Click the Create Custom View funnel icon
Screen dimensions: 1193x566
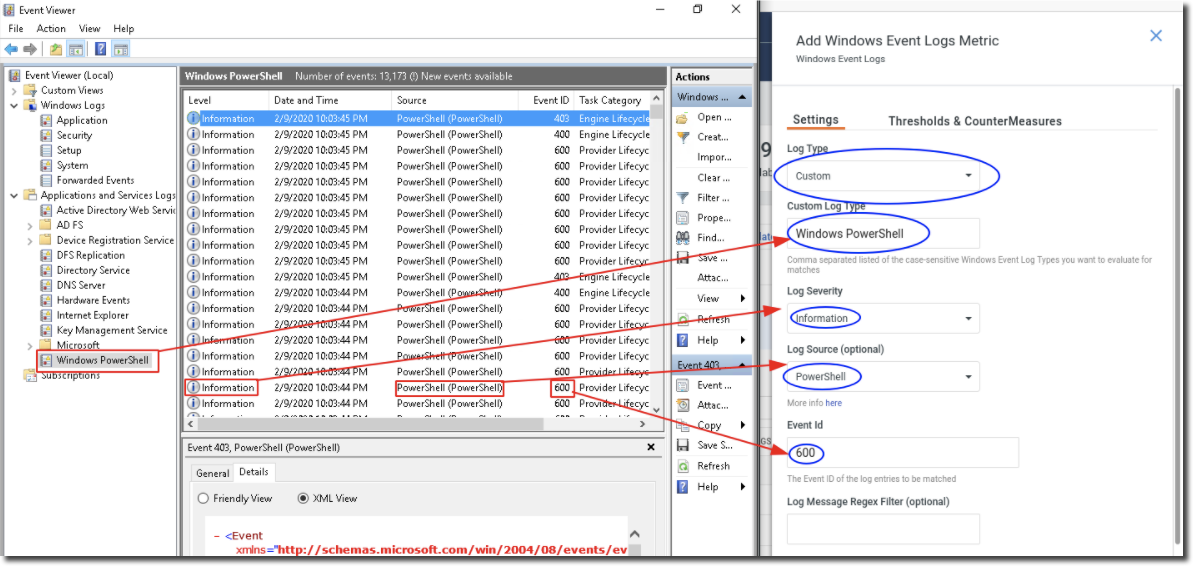click(683, 137)
